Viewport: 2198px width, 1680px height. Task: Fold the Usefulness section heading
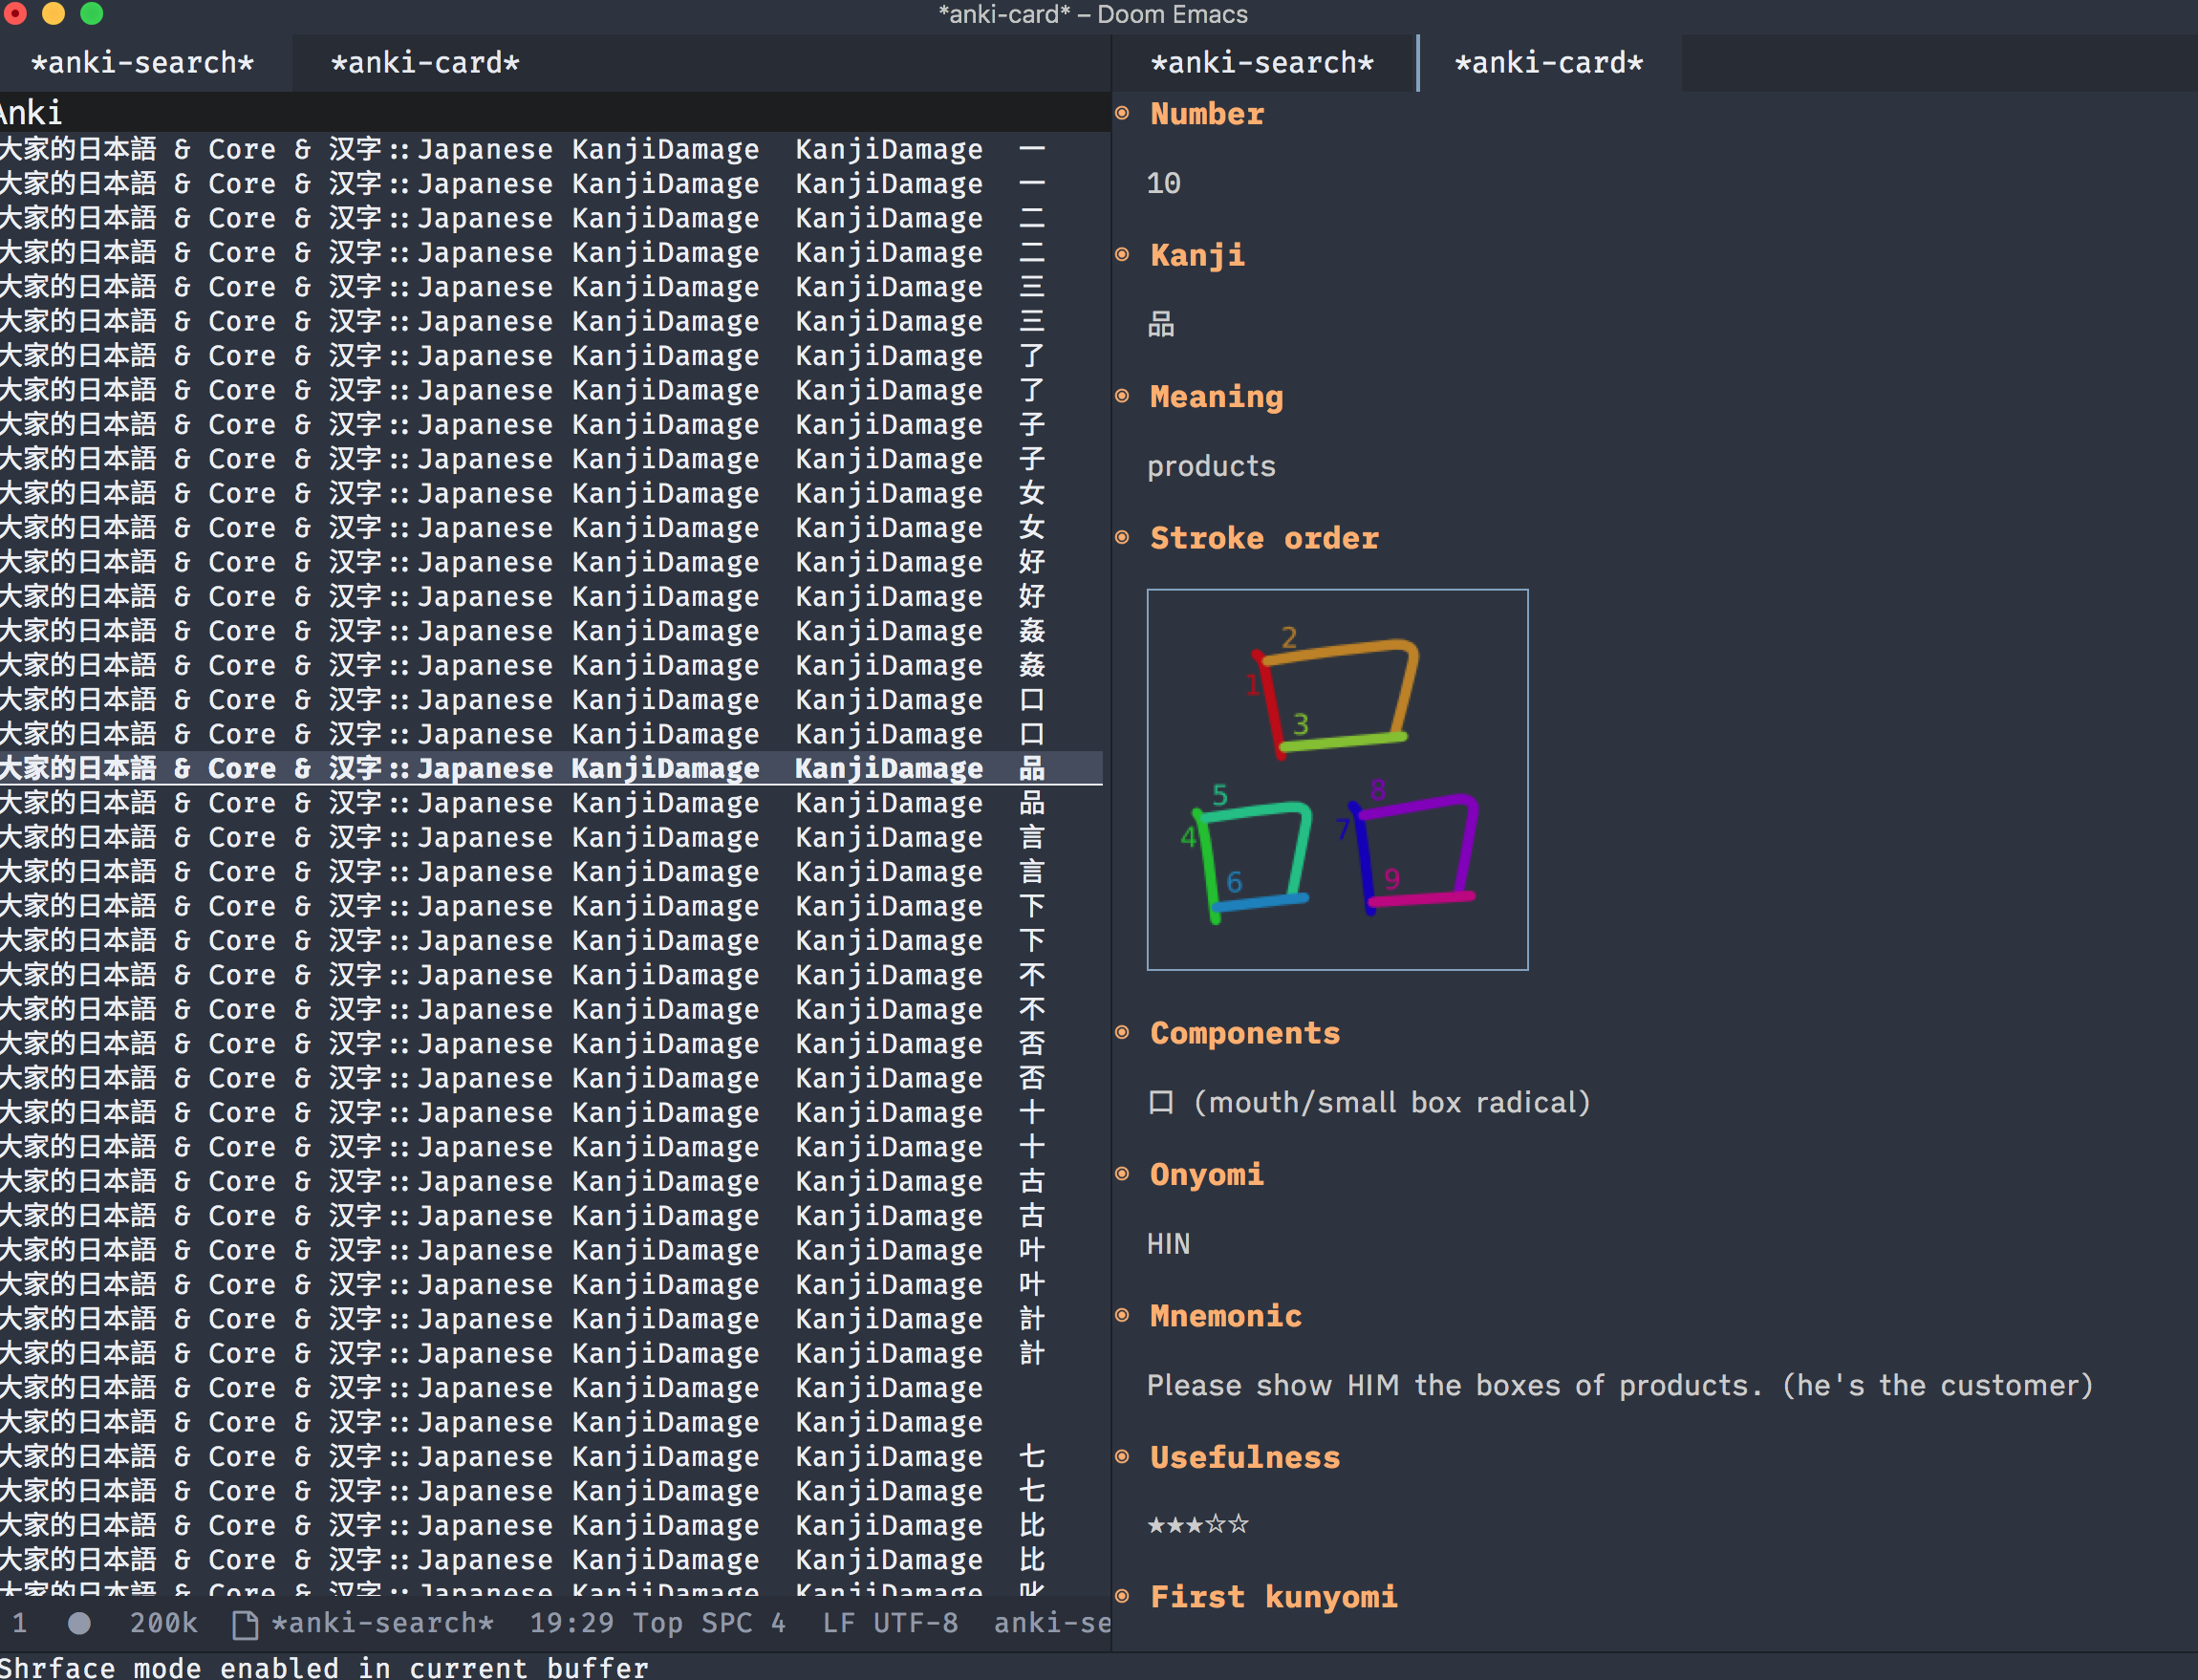pyautogui.click(x=1244, y=1457)
